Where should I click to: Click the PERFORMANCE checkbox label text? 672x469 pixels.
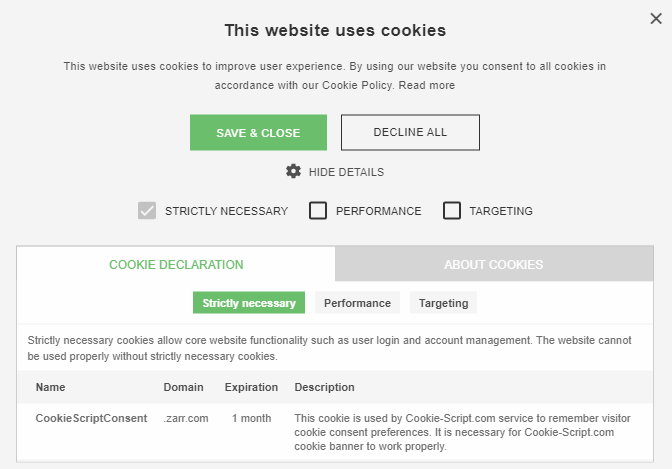pyautogui.click(x=378, y=211)
